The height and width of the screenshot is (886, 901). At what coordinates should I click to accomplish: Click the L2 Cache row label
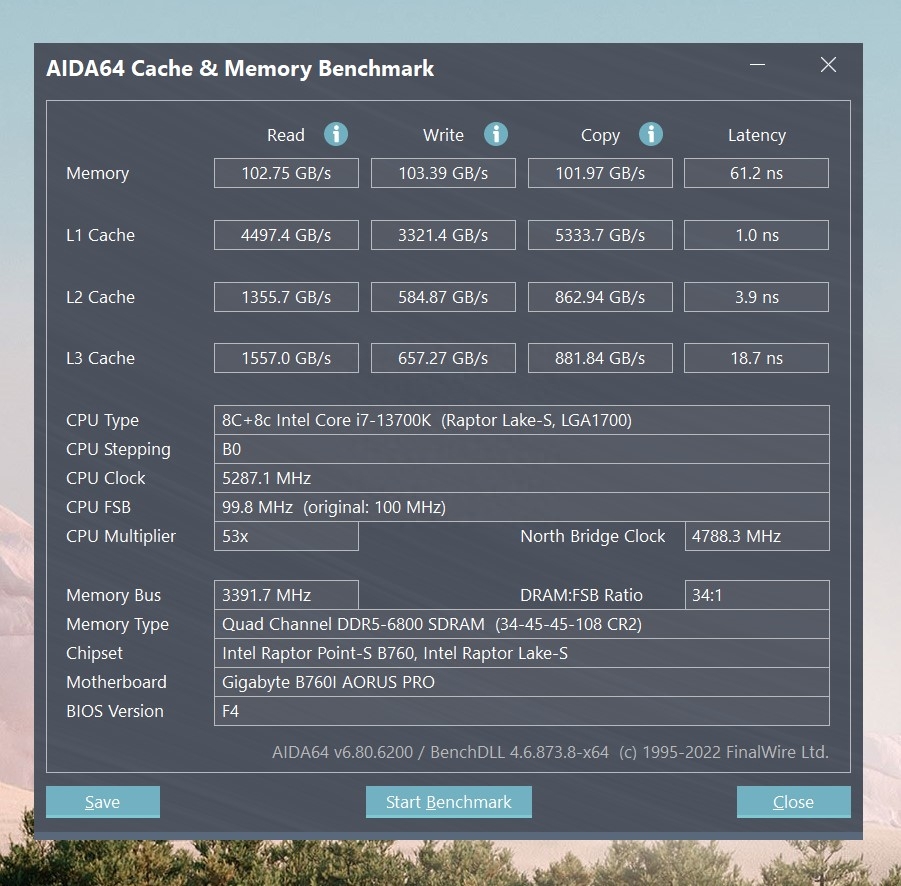click(101, 297)
